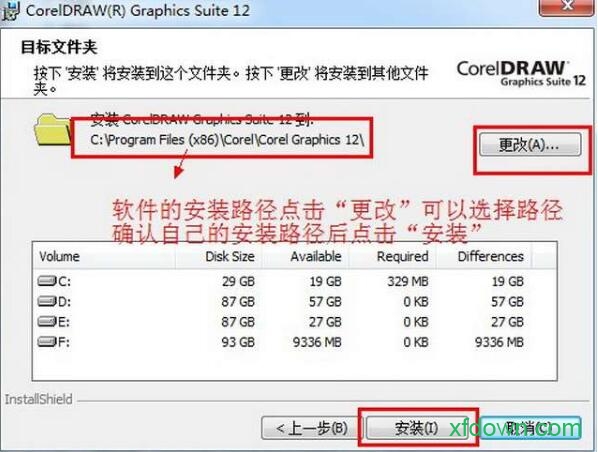The width and height of the screenshot is (598, 452).
Task: Cancel setup with the 取消 button
Action: tap(530, 428)
